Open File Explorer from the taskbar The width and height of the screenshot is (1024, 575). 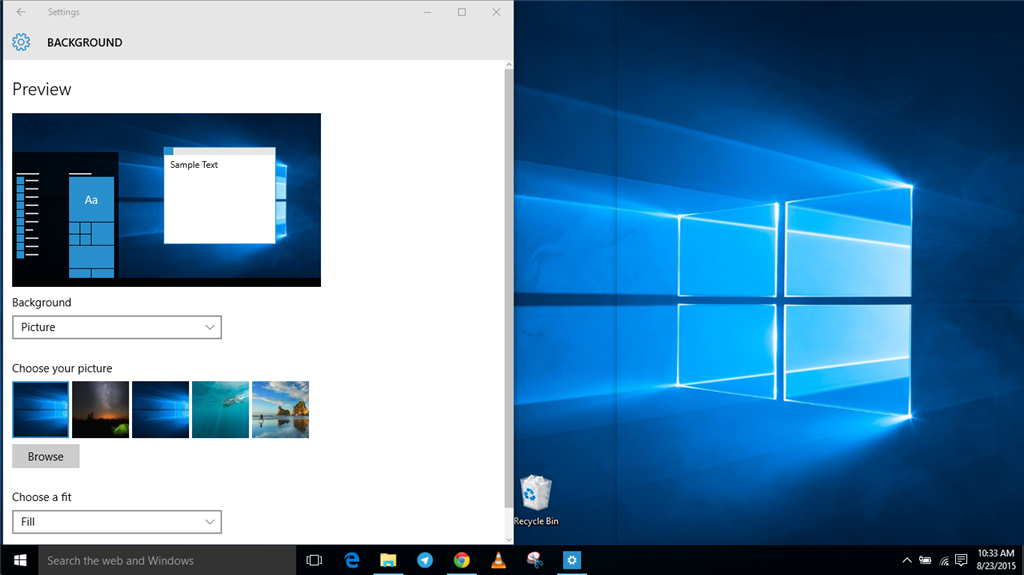pos(388,560)
